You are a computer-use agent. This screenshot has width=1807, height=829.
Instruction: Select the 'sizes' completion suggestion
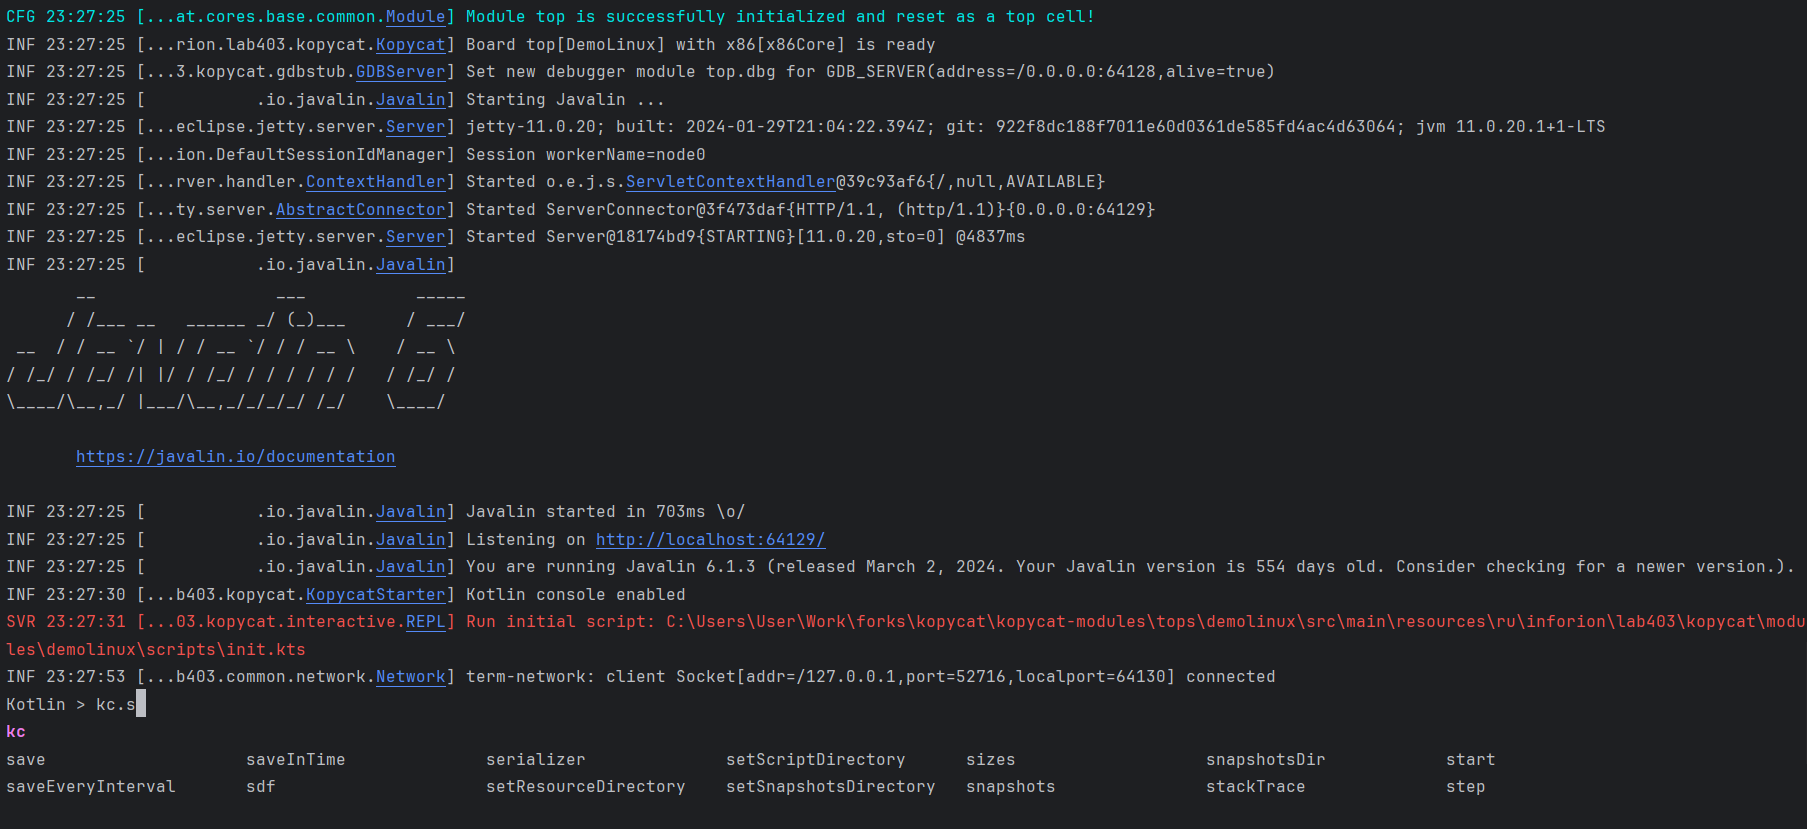tap(991, 760)
